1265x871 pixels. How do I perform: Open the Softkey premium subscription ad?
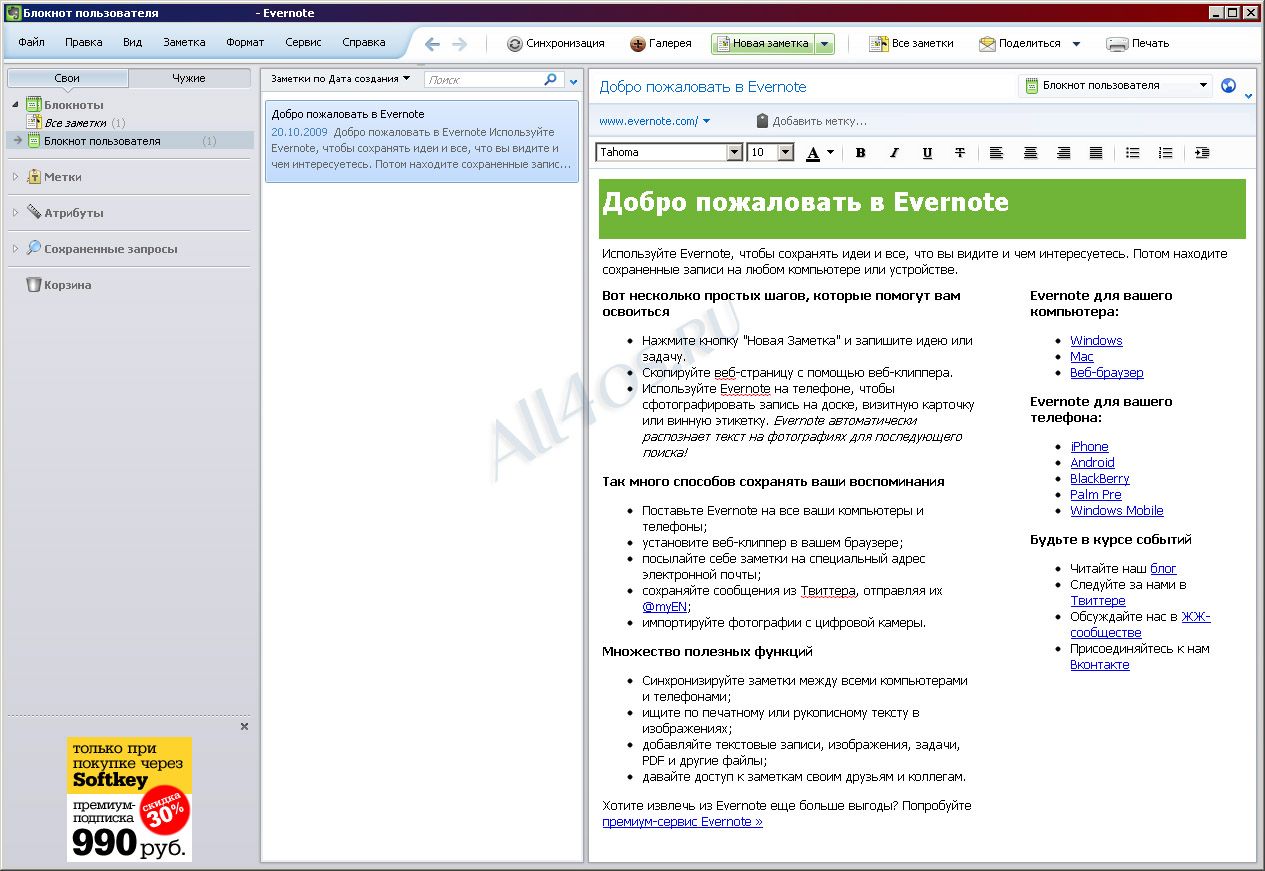click(129, 799)
